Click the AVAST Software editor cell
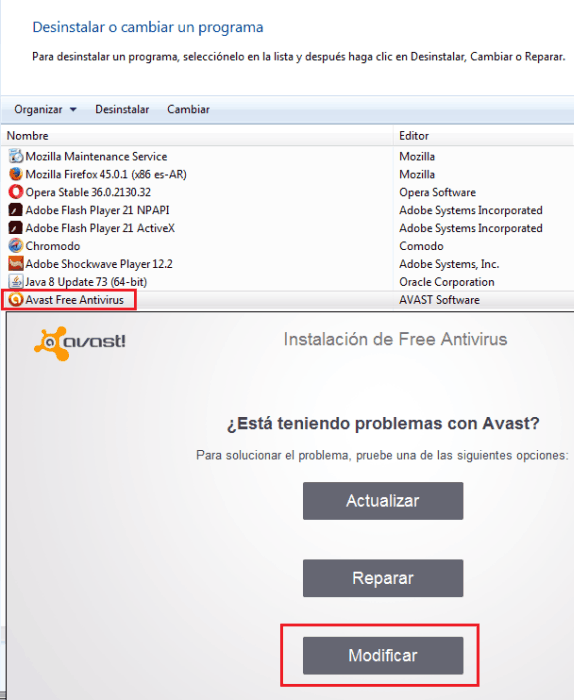574x700 pixels. (439, 300)
